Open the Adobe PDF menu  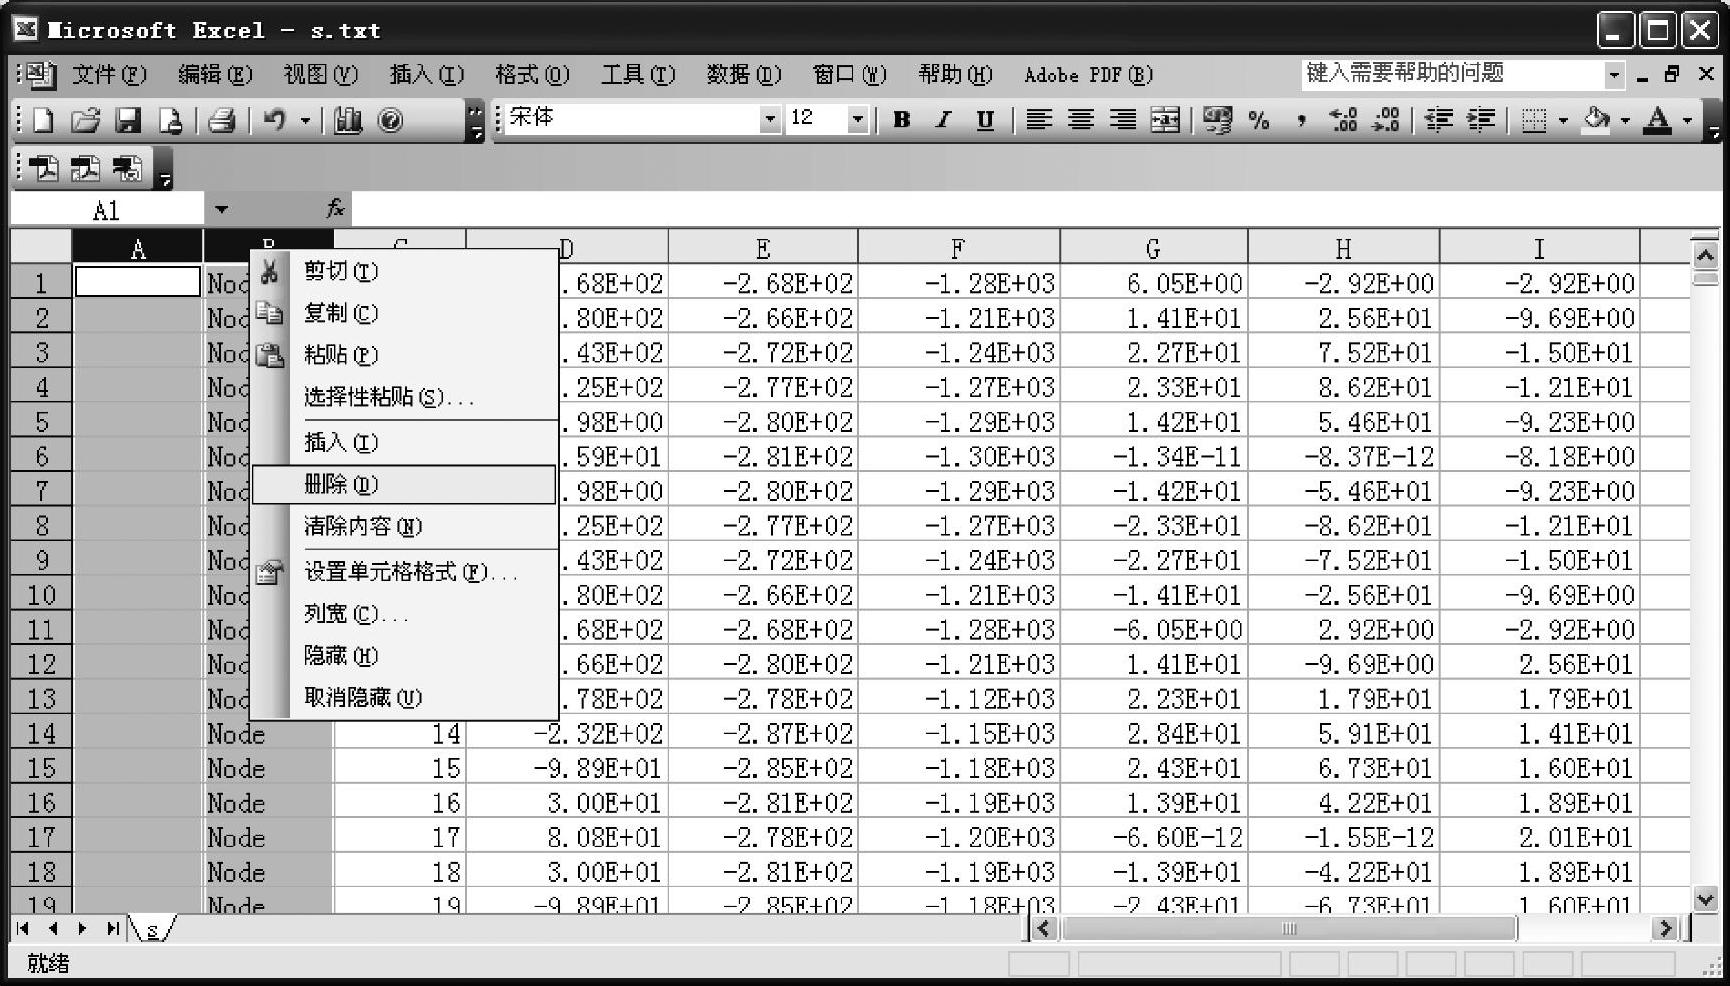[x=1088, y=74]
